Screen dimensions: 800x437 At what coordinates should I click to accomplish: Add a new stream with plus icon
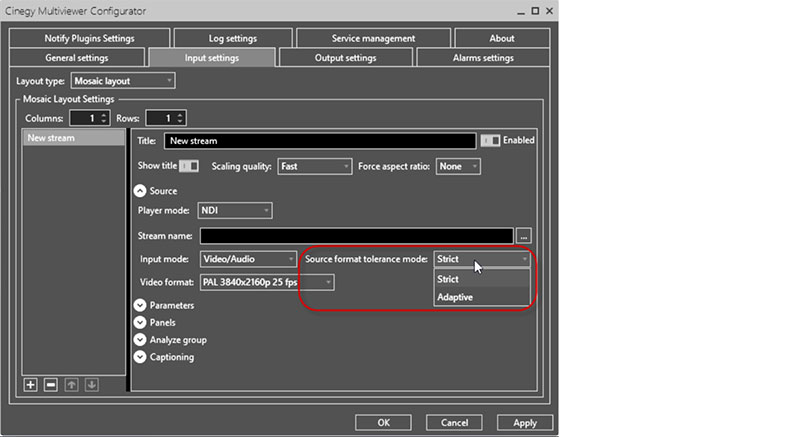pyautogui.click(x=31, y=385)
